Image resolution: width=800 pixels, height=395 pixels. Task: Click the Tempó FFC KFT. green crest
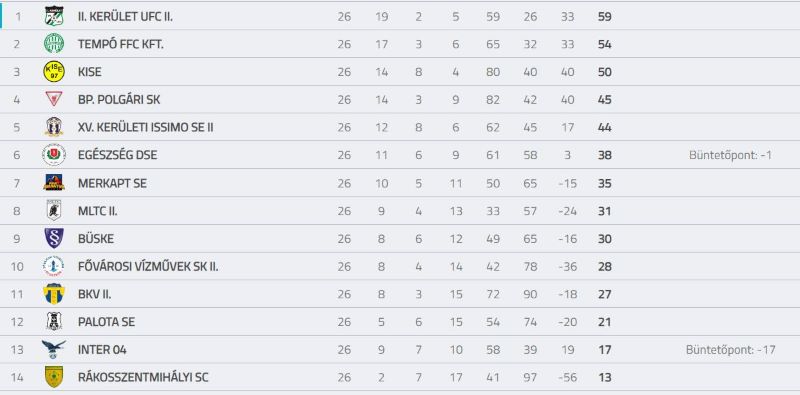(54, 44)
